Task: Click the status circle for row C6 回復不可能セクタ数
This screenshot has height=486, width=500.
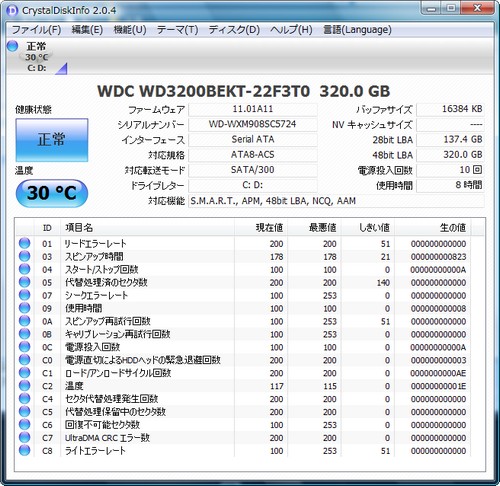Action: [x=24, y=425]
